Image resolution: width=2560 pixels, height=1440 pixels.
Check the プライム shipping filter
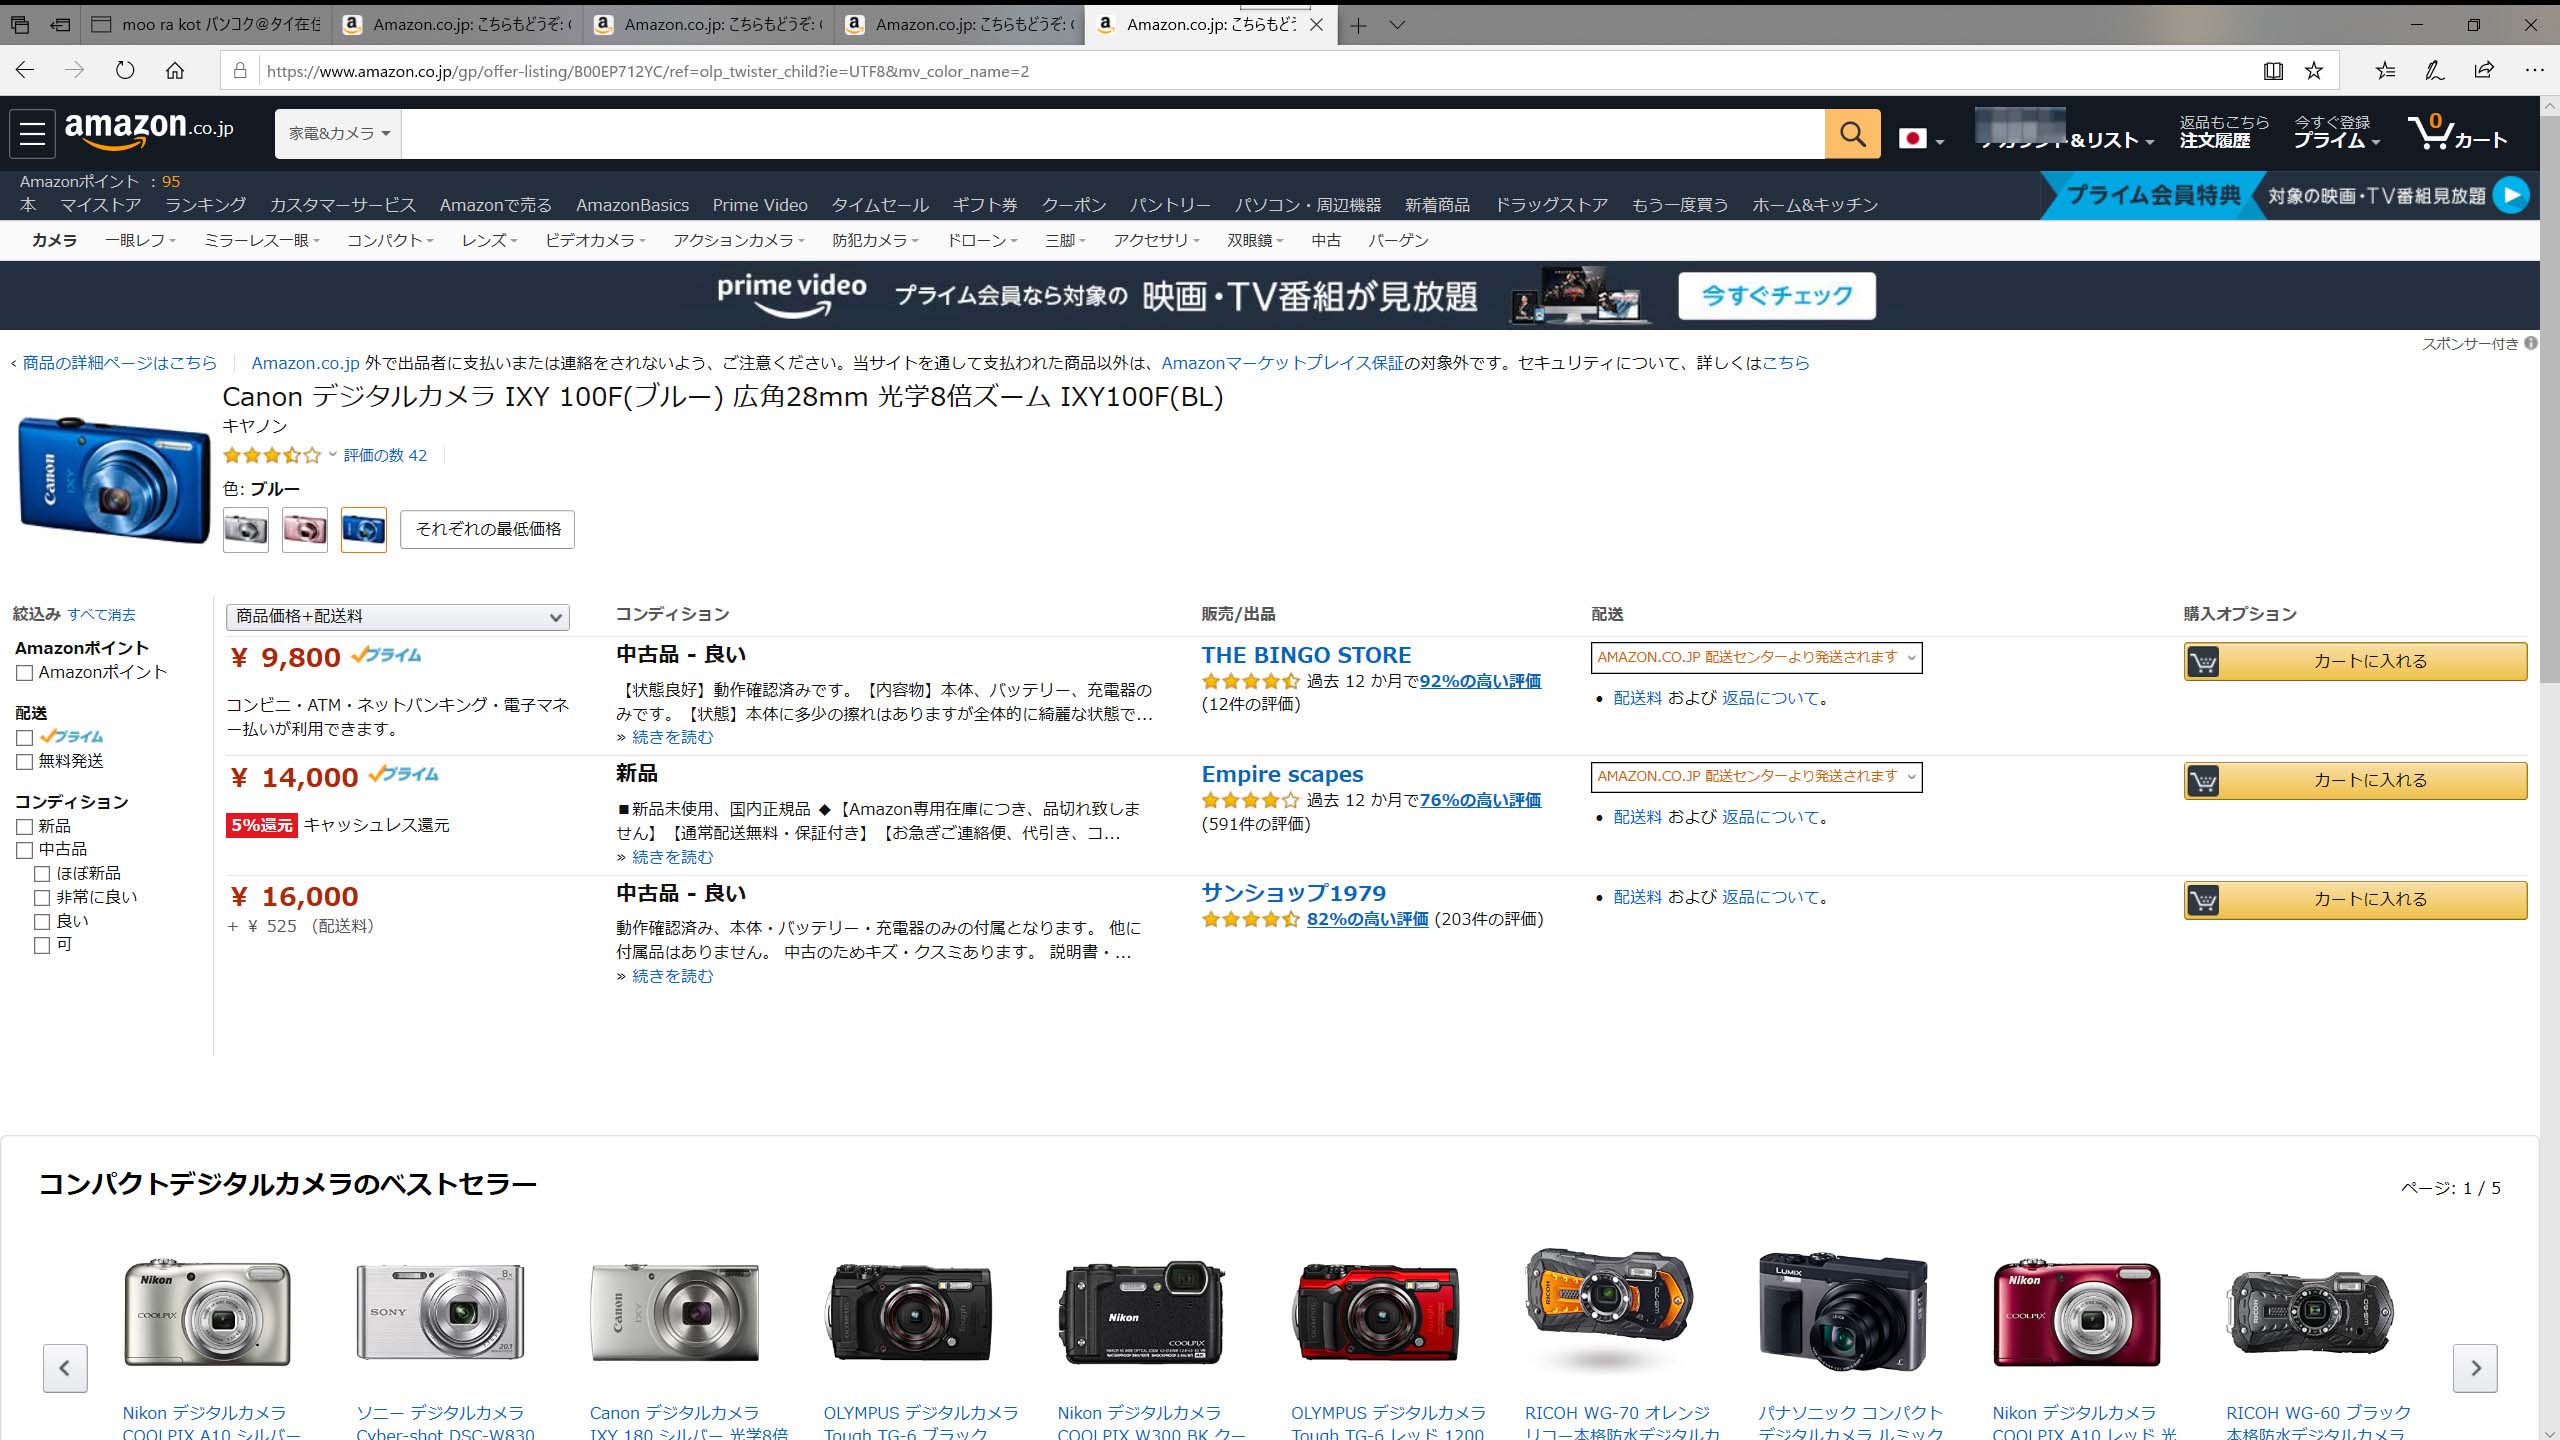point(25,737)
